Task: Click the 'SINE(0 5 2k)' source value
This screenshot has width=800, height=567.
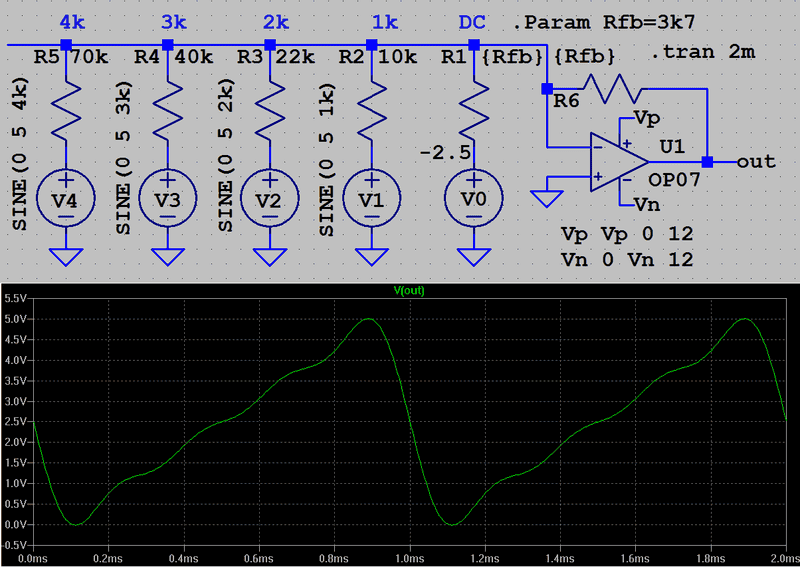Action: click(225, 155)
